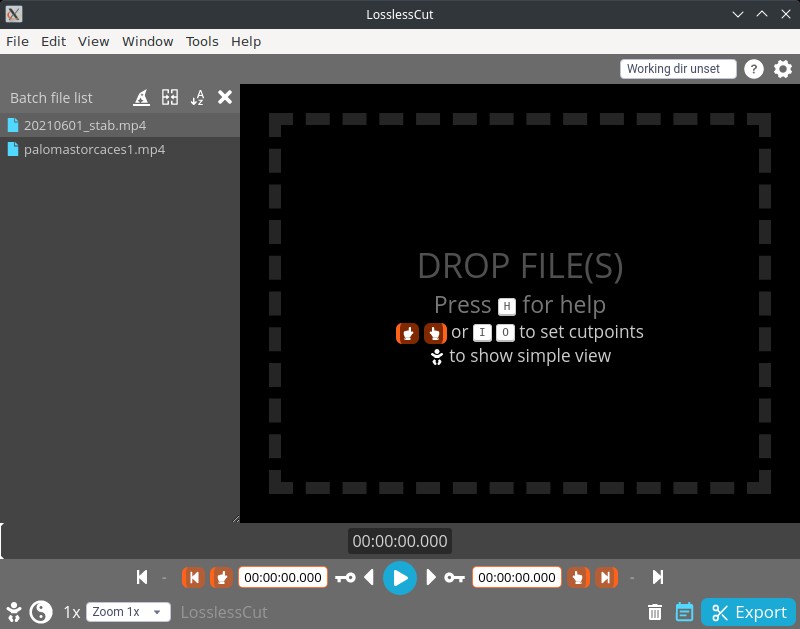Screen dimensions: 800x629
Task: Open the View menu
Action: 93,41
